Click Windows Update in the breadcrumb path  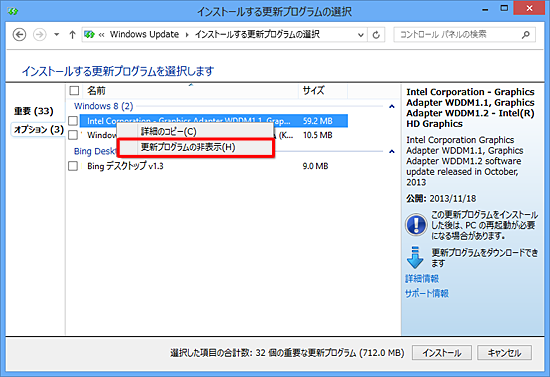coord(144,34)
